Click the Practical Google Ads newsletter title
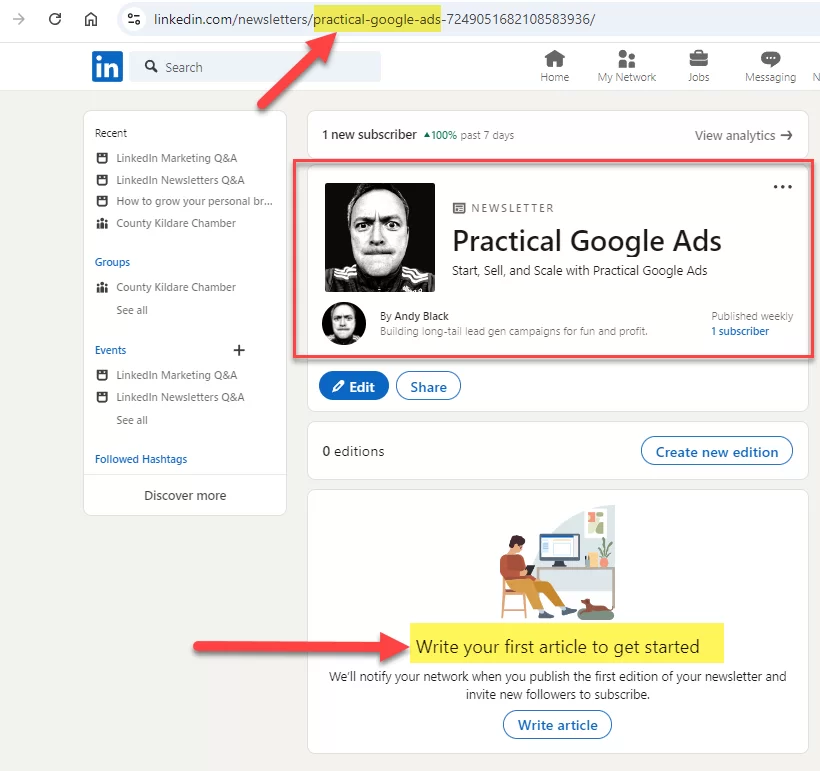Screen dimensions: 820x771 coord(587,241)
